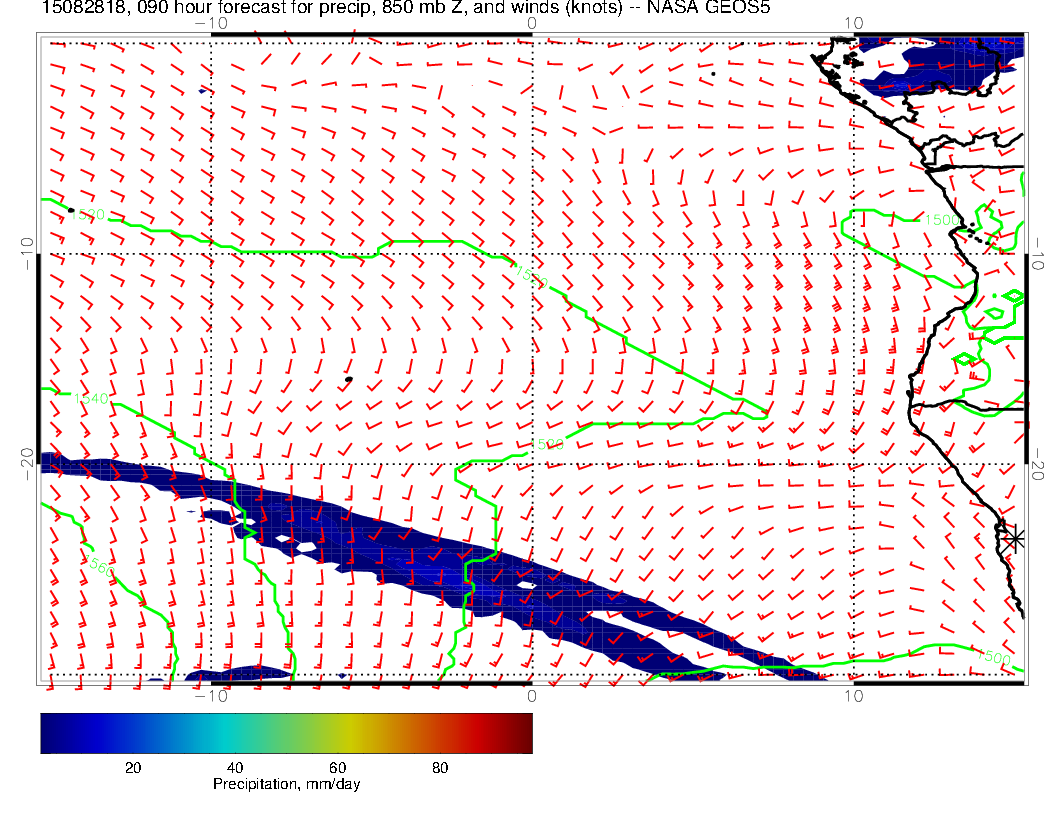This screenshot has height=816, width=1056.
Task: Click the 10 longitude label below the map
Action: 852,696
